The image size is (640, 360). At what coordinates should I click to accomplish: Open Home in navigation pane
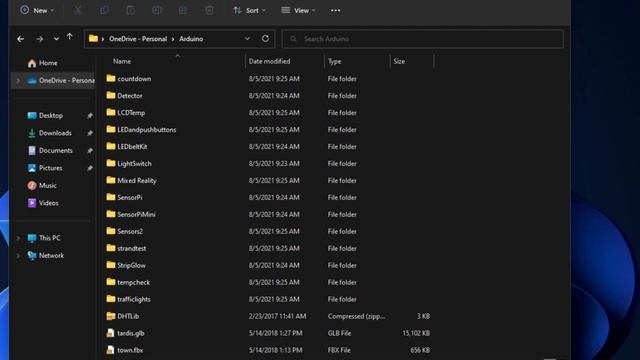tap(42, 63)
